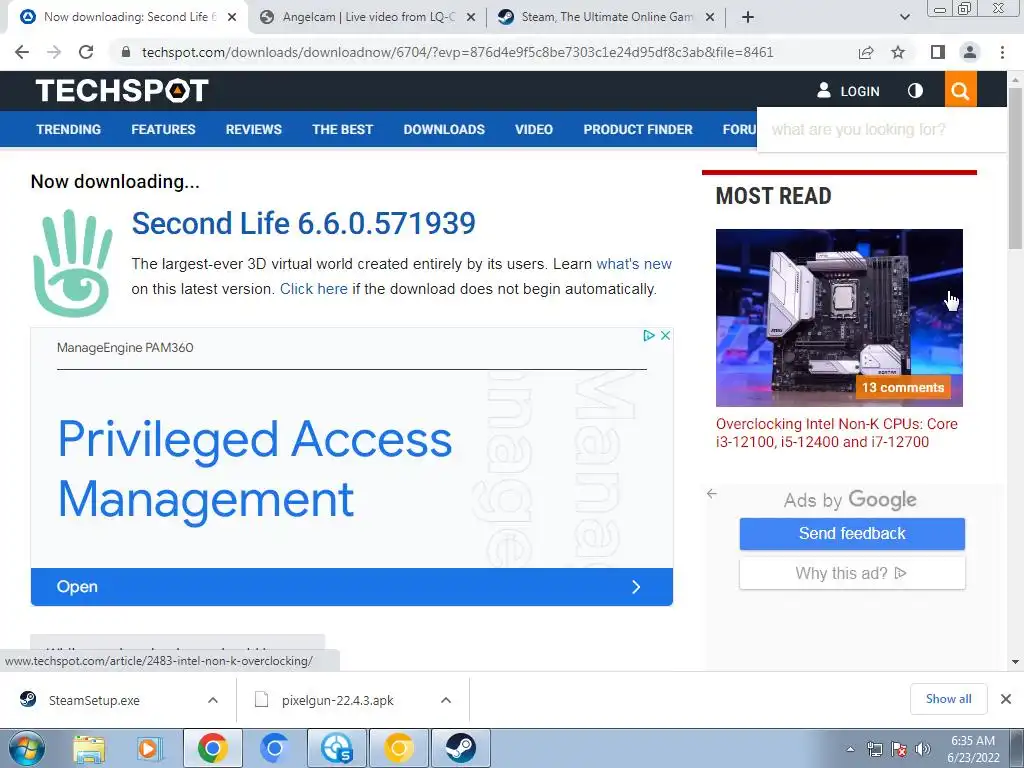Click the '13 comments' badge
This screenshot has width=1024, height=768.
click(903, 387)
